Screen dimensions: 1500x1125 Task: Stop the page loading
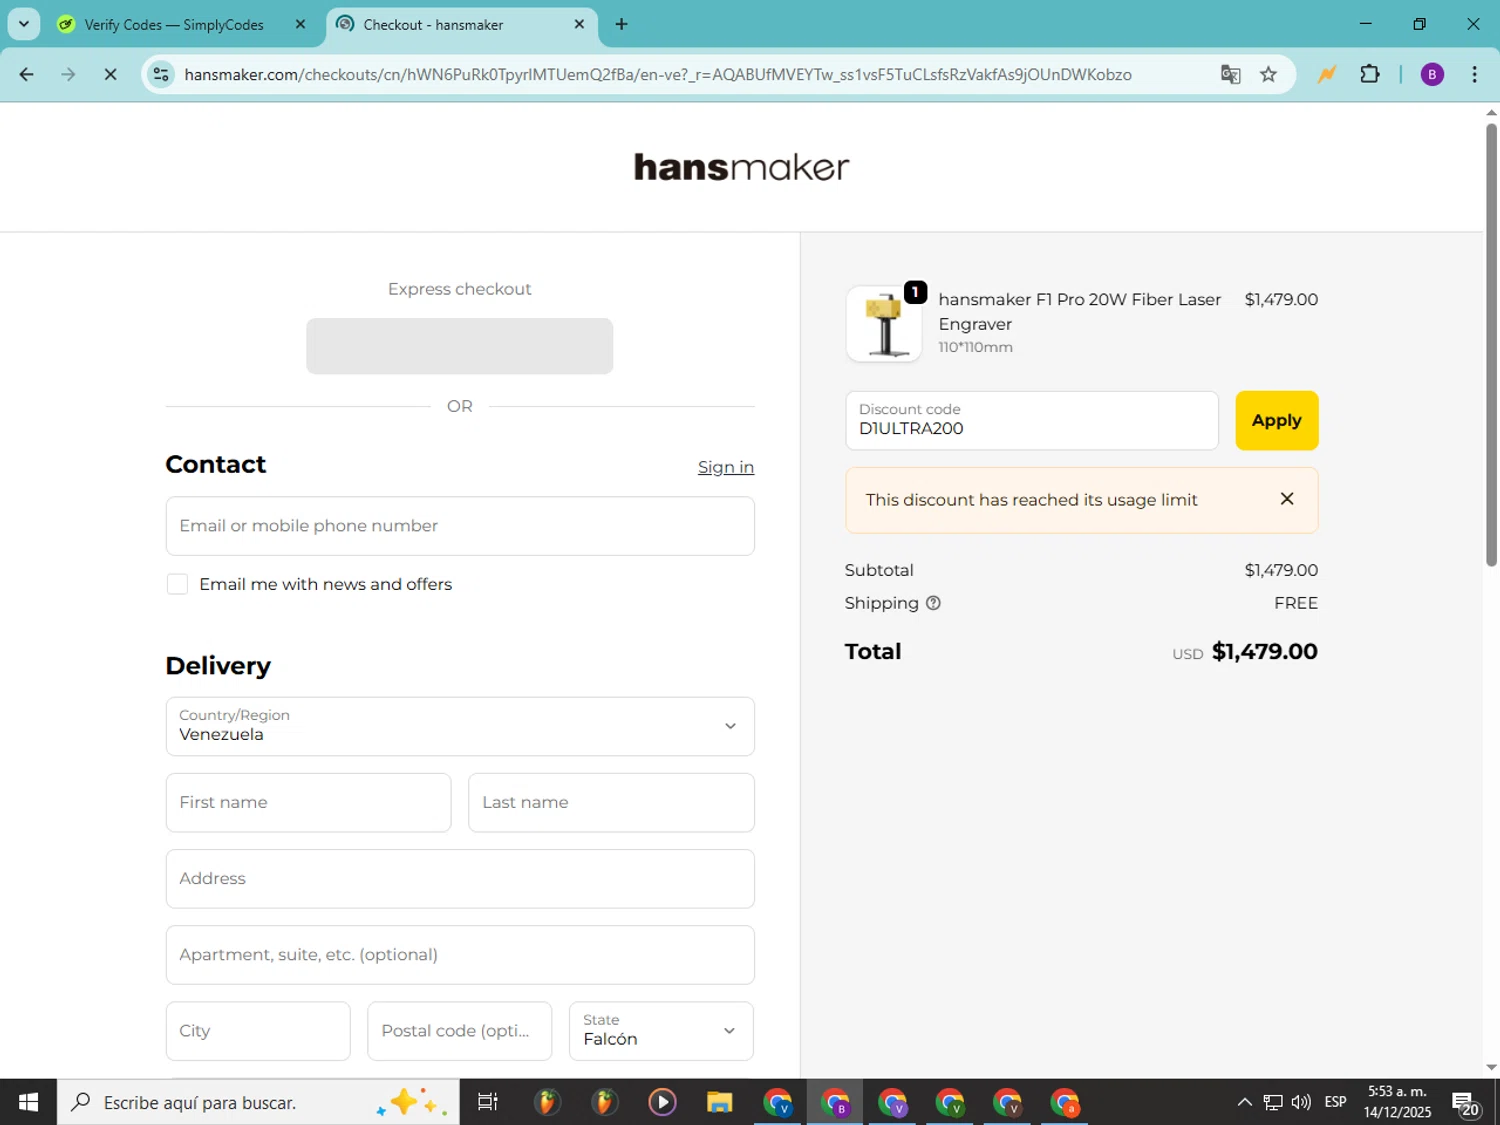tap(110, 74)
